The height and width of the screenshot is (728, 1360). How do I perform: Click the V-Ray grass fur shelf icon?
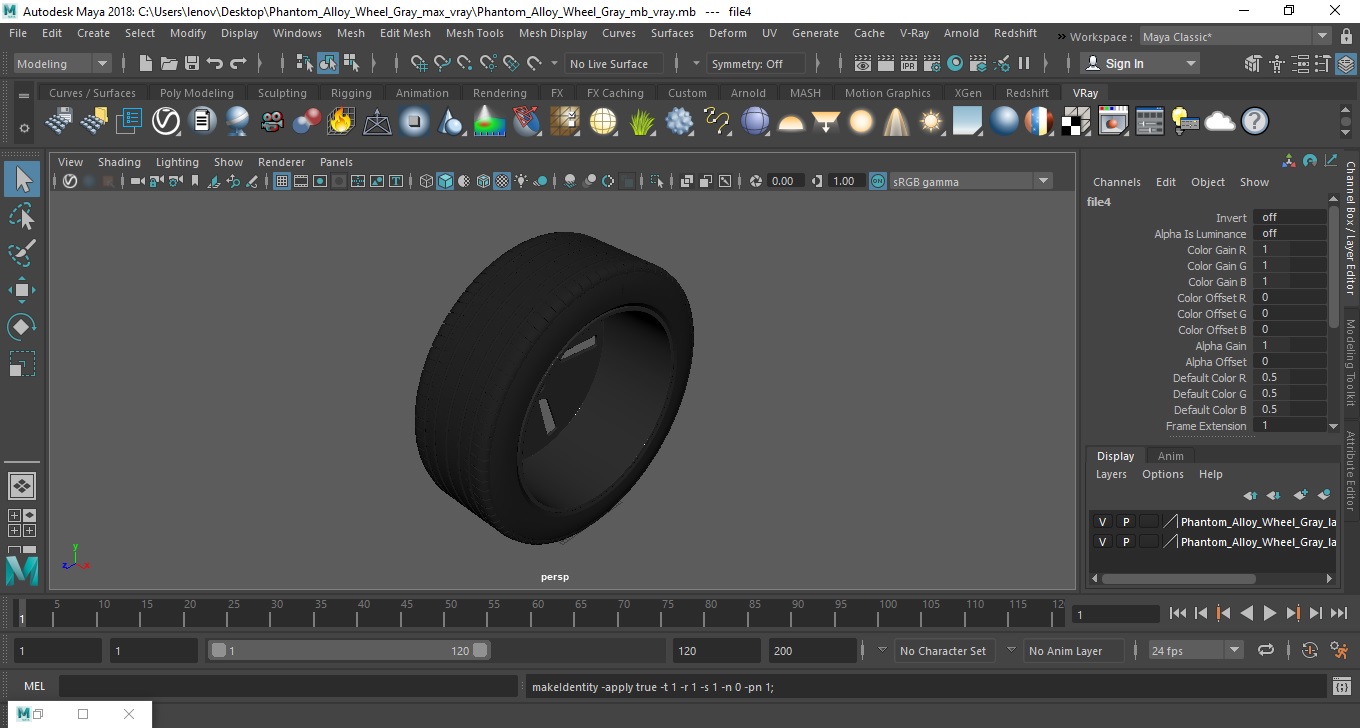pyautogui.click(x=642, y=122)
